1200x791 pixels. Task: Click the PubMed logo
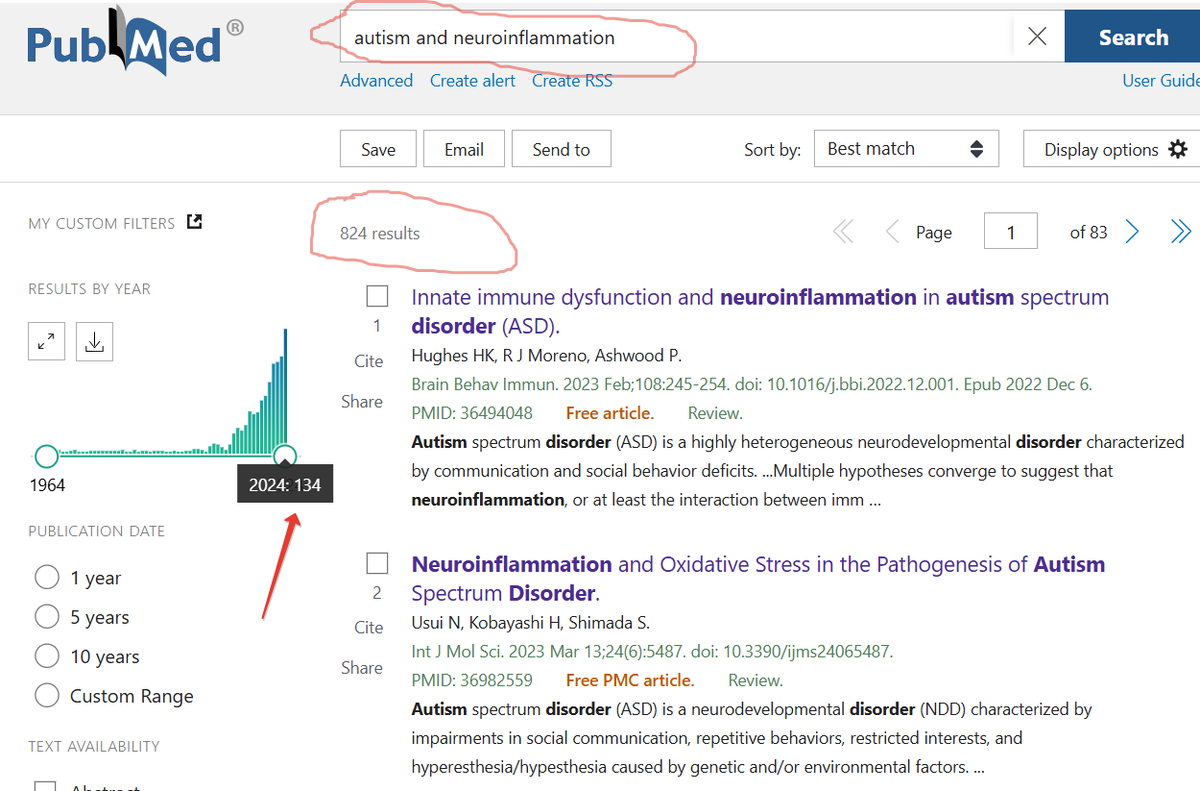[134, 41]
